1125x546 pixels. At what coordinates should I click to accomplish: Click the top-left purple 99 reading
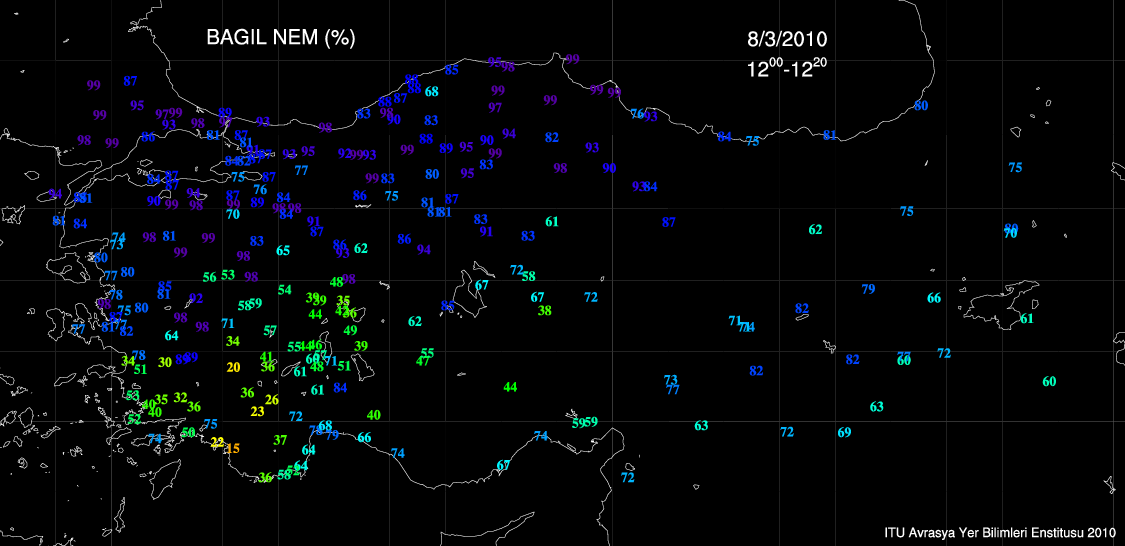(x=94, y=86)
